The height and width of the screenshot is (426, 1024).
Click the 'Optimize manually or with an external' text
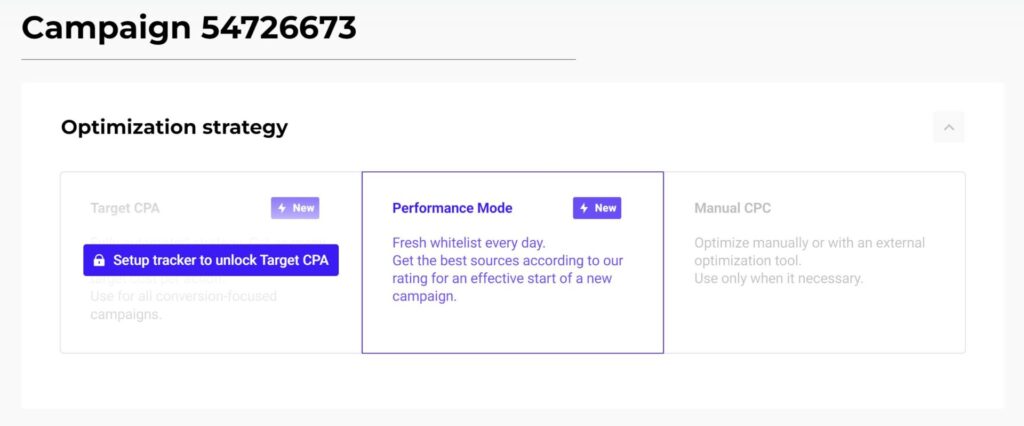click(810, 243)
